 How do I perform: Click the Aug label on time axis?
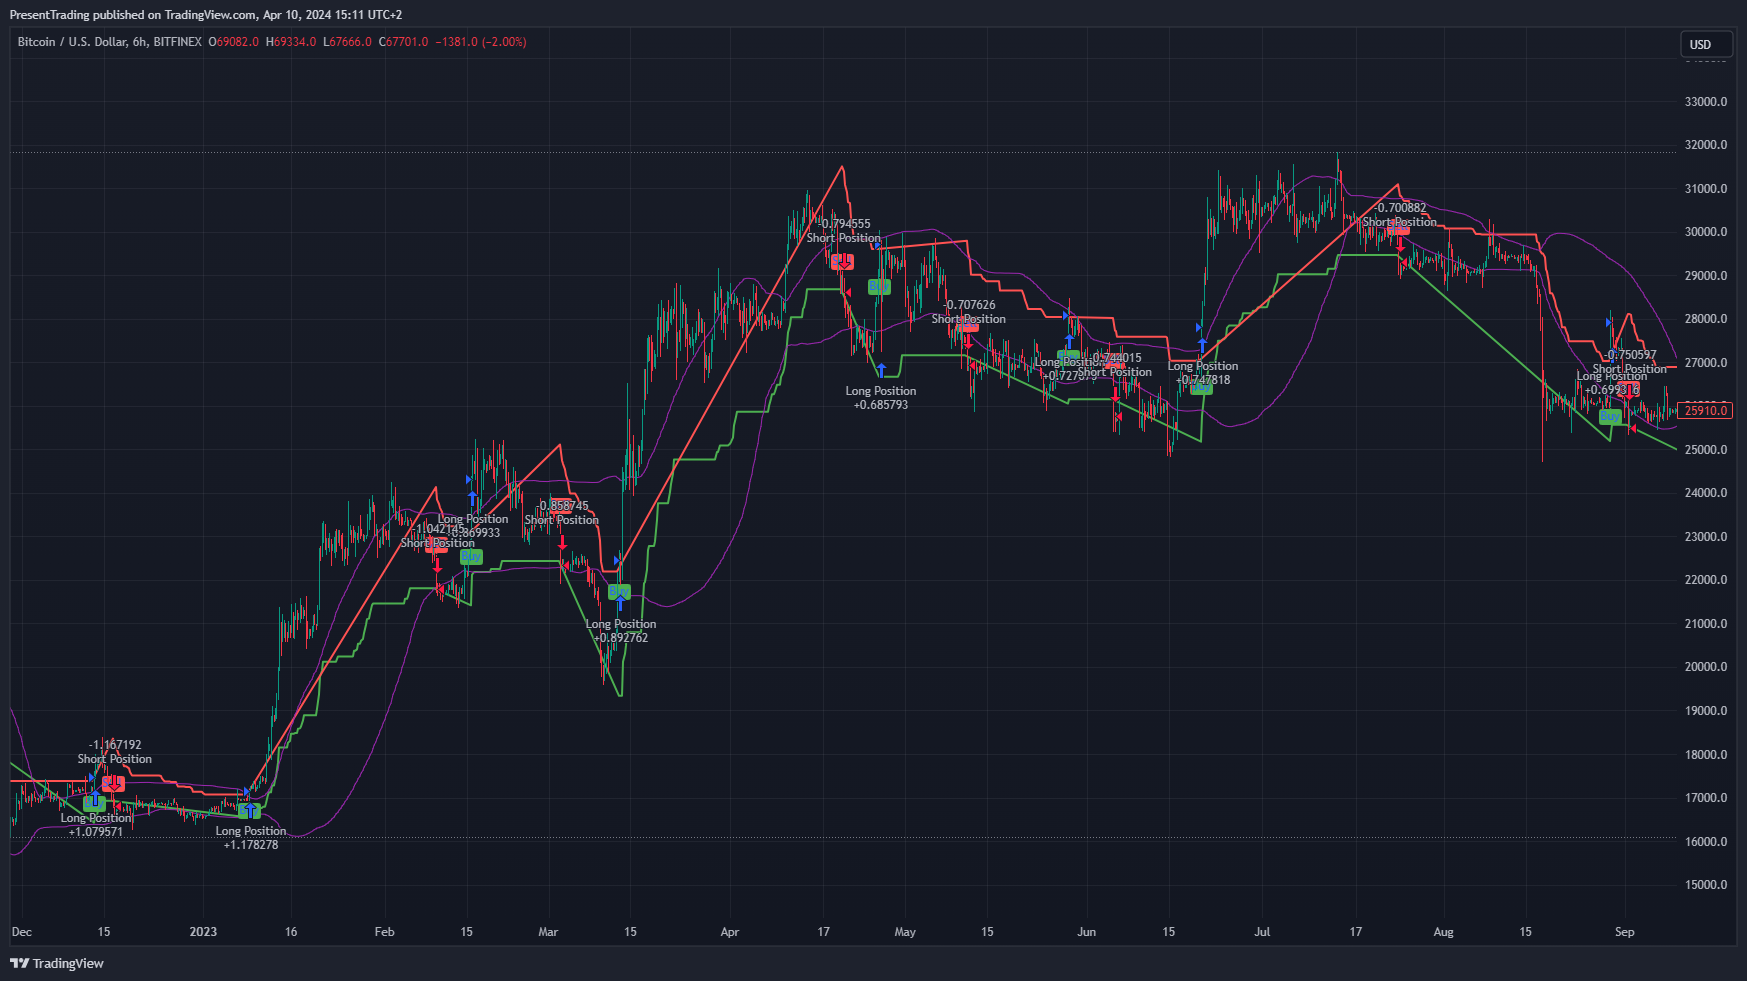[x=1443, y=932]
